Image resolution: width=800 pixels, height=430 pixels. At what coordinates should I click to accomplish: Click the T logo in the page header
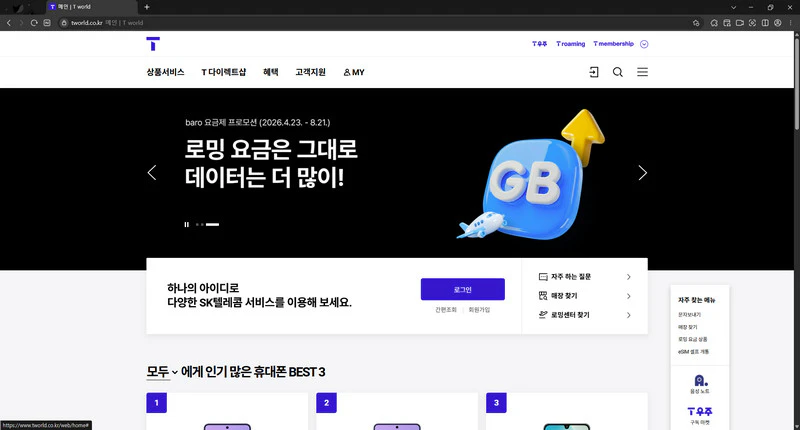click(153, 44)
